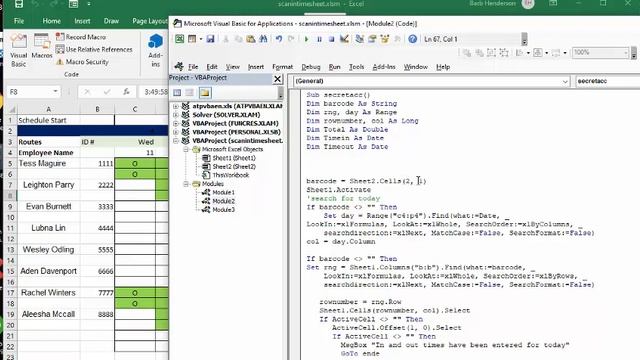640x360 pixels.
Task: Open the Excel Name Box dropdown arrow
Action: click(55, 91)
